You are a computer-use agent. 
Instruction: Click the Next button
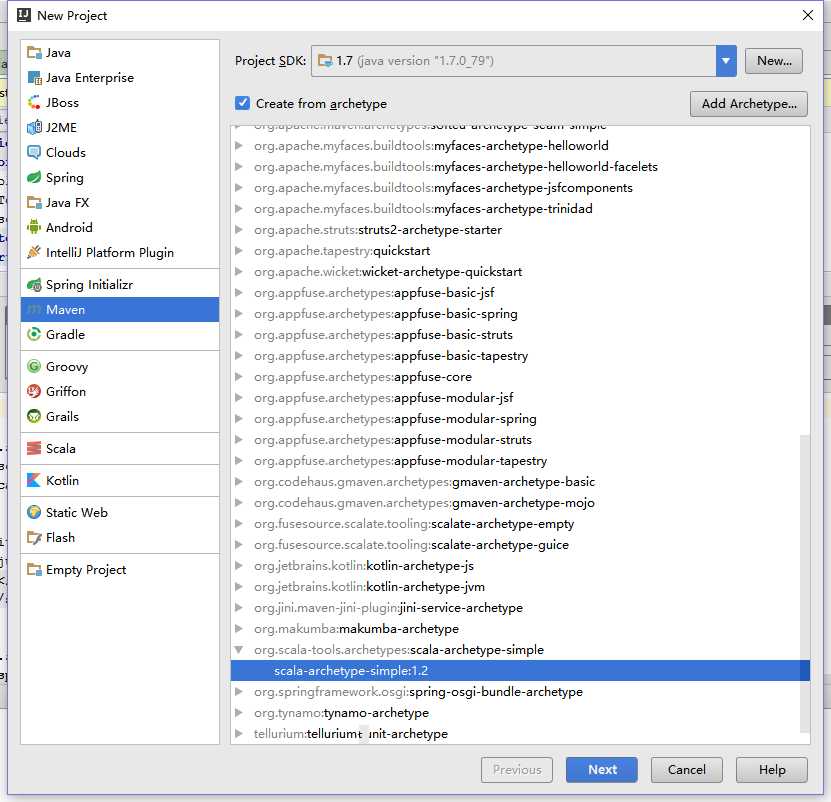[x=602, y=770]
